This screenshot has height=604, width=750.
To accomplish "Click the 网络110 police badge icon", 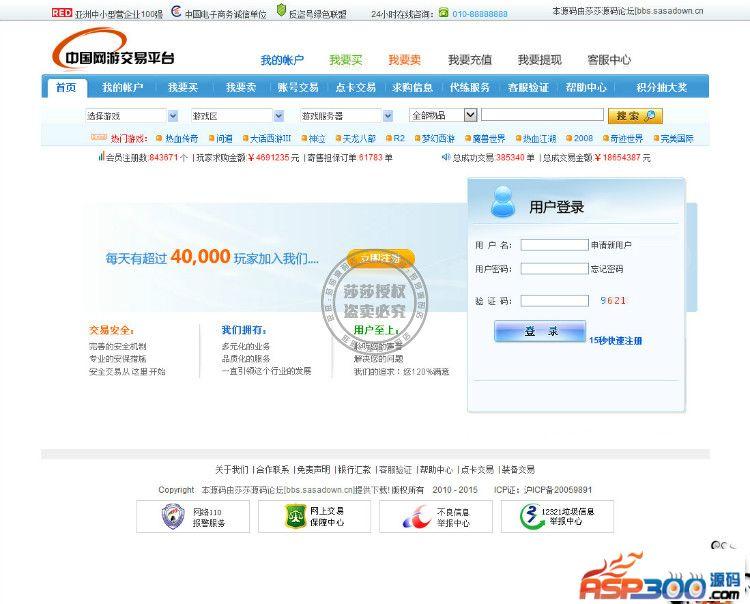I will pyautogui.click(x=173, y=516).
